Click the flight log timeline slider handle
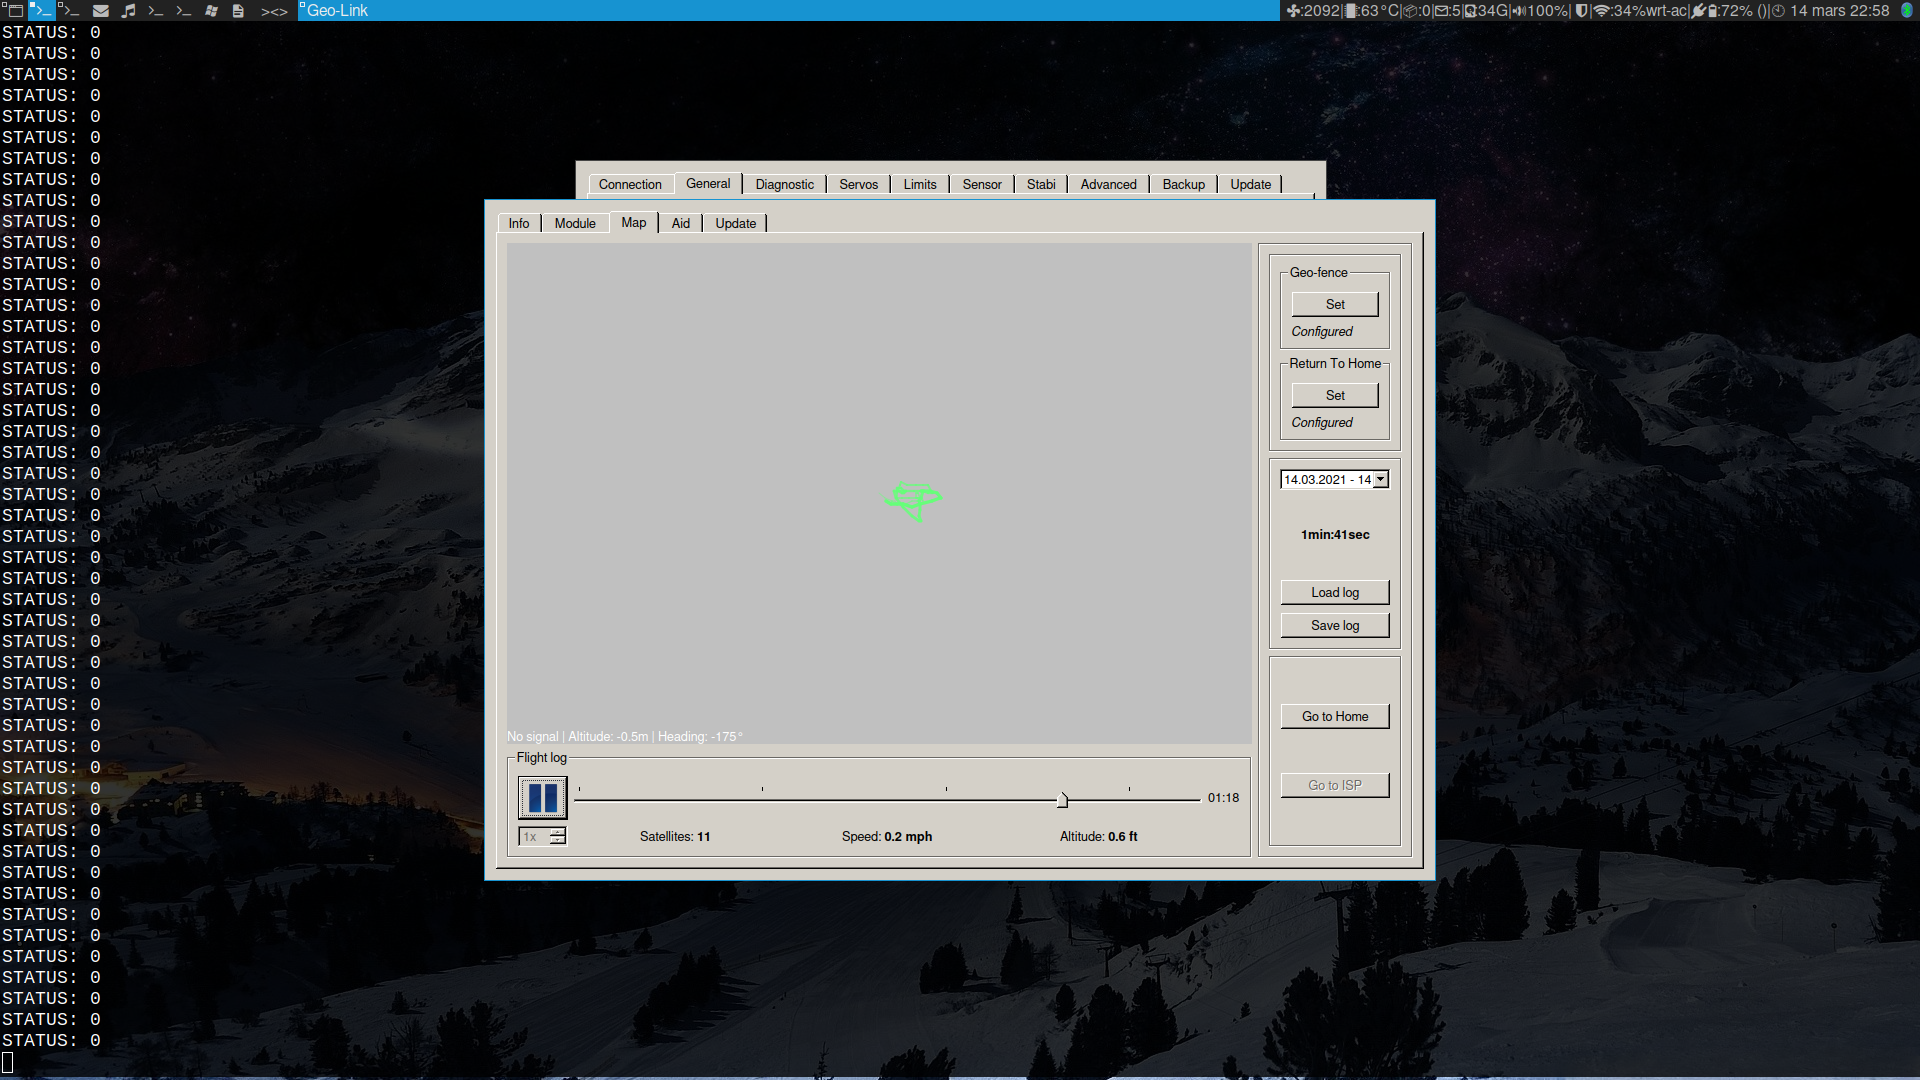This screenshot has height=1080, width=1920. point(1062,800)
